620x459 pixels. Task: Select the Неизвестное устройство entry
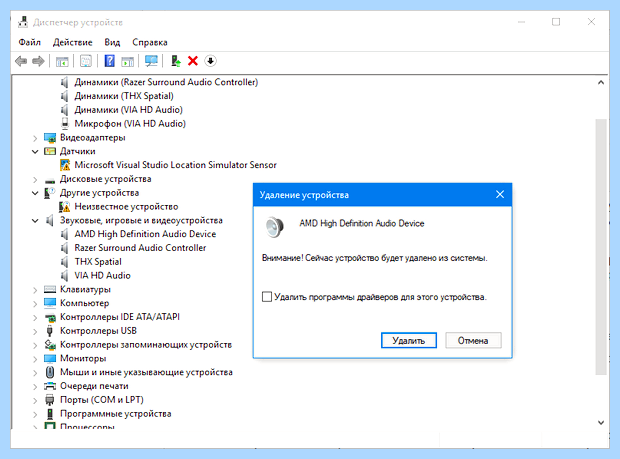tap(127, 206)
